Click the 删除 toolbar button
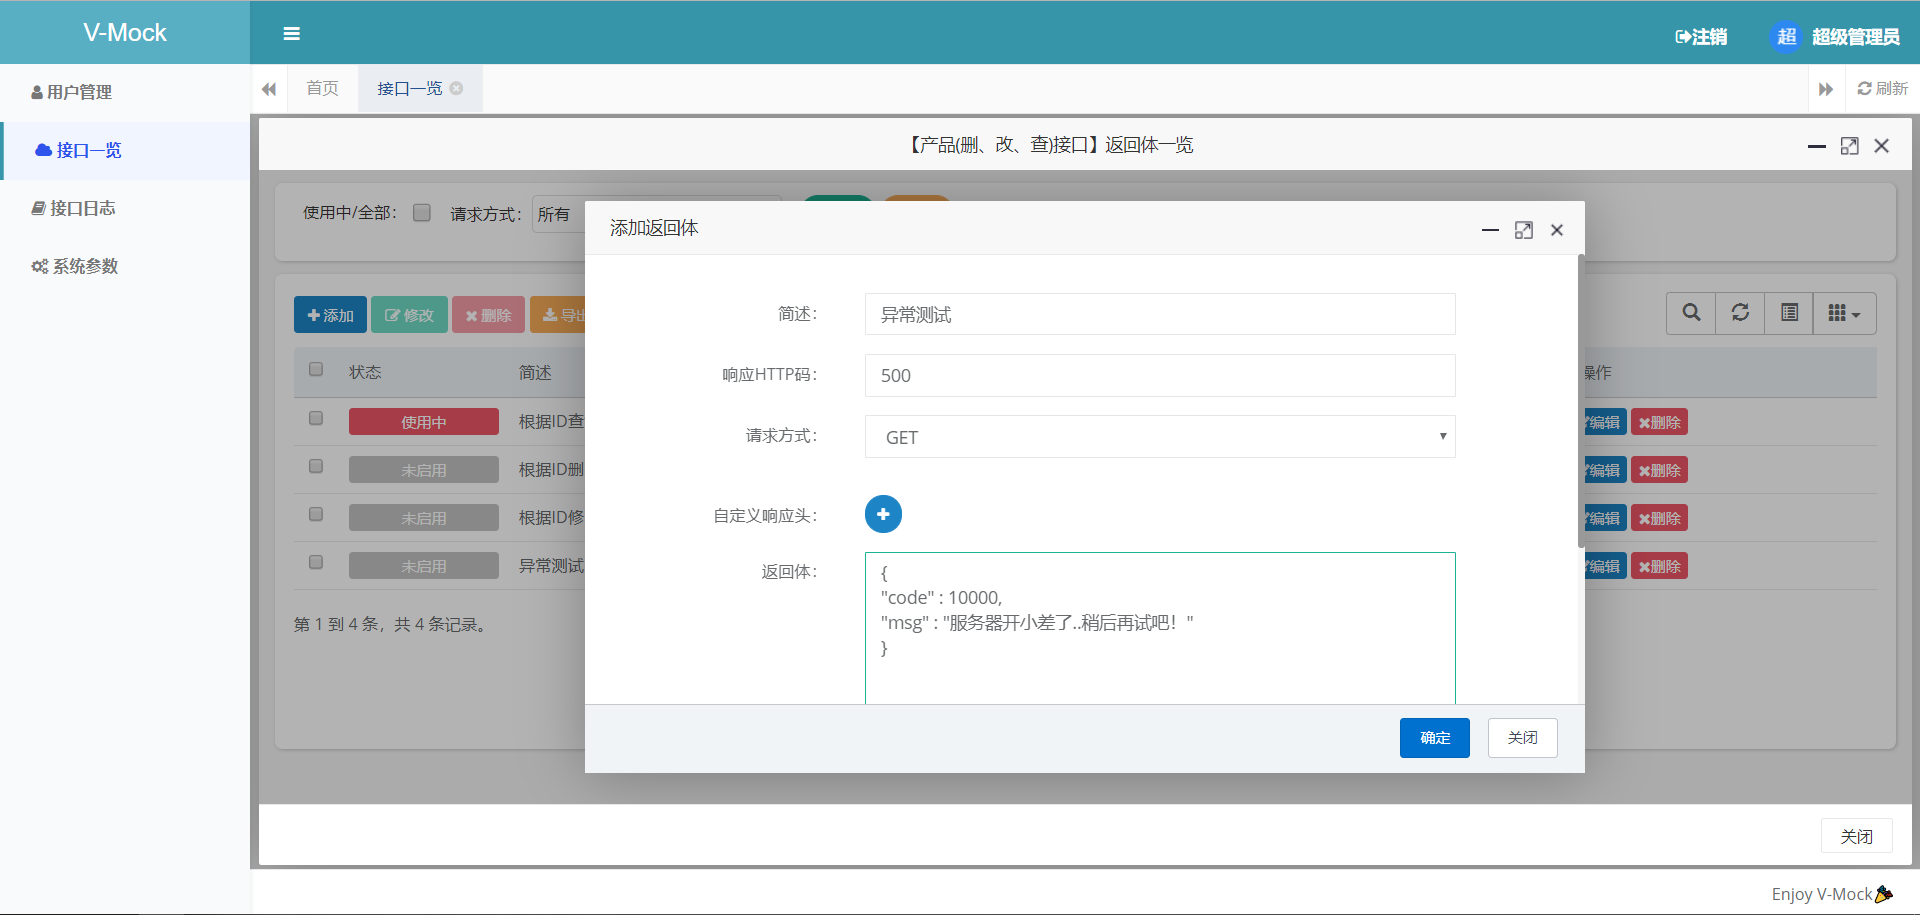 (488, 315)
